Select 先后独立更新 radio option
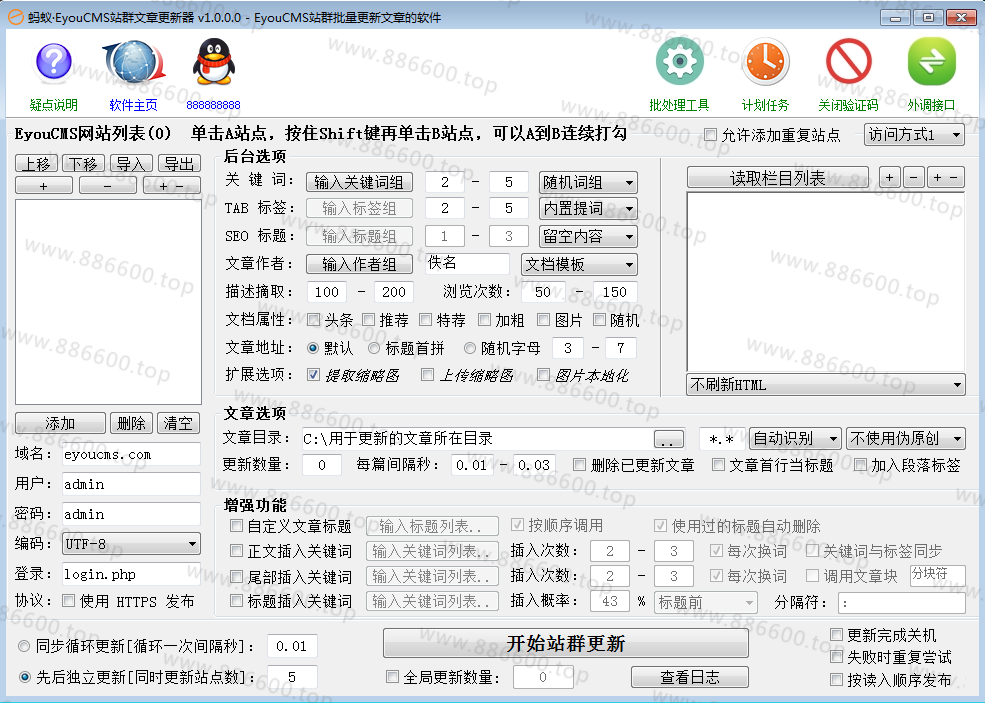This screenshot has height=703, width=985. [24, 677]
